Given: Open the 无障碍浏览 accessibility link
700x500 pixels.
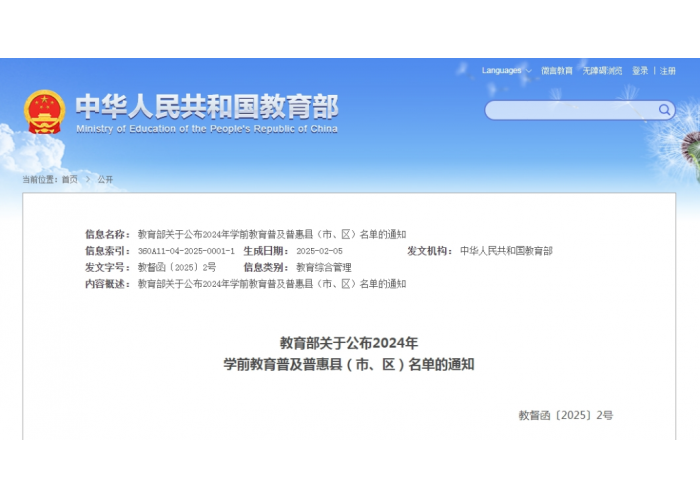Looking at the screenshot, I should [x=602, y=71].
